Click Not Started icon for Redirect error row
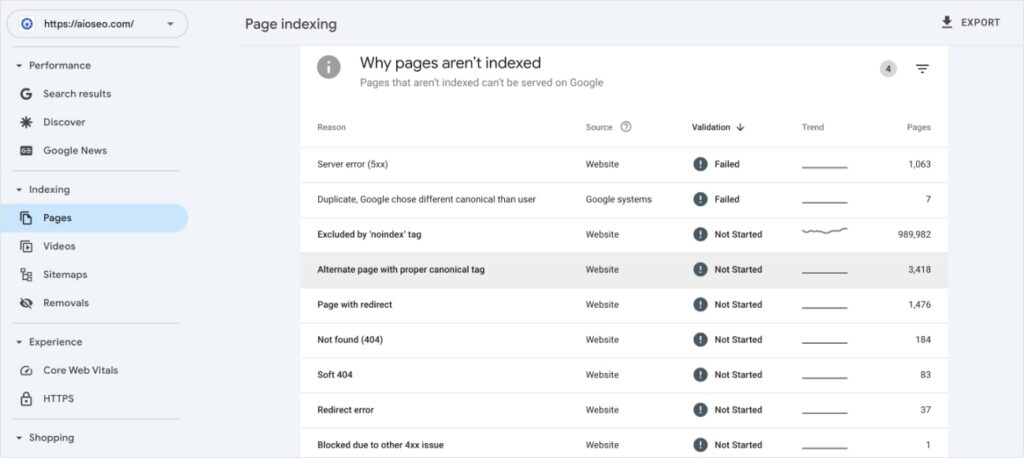This screenshot has height=458, width=1024. point(700,410)
